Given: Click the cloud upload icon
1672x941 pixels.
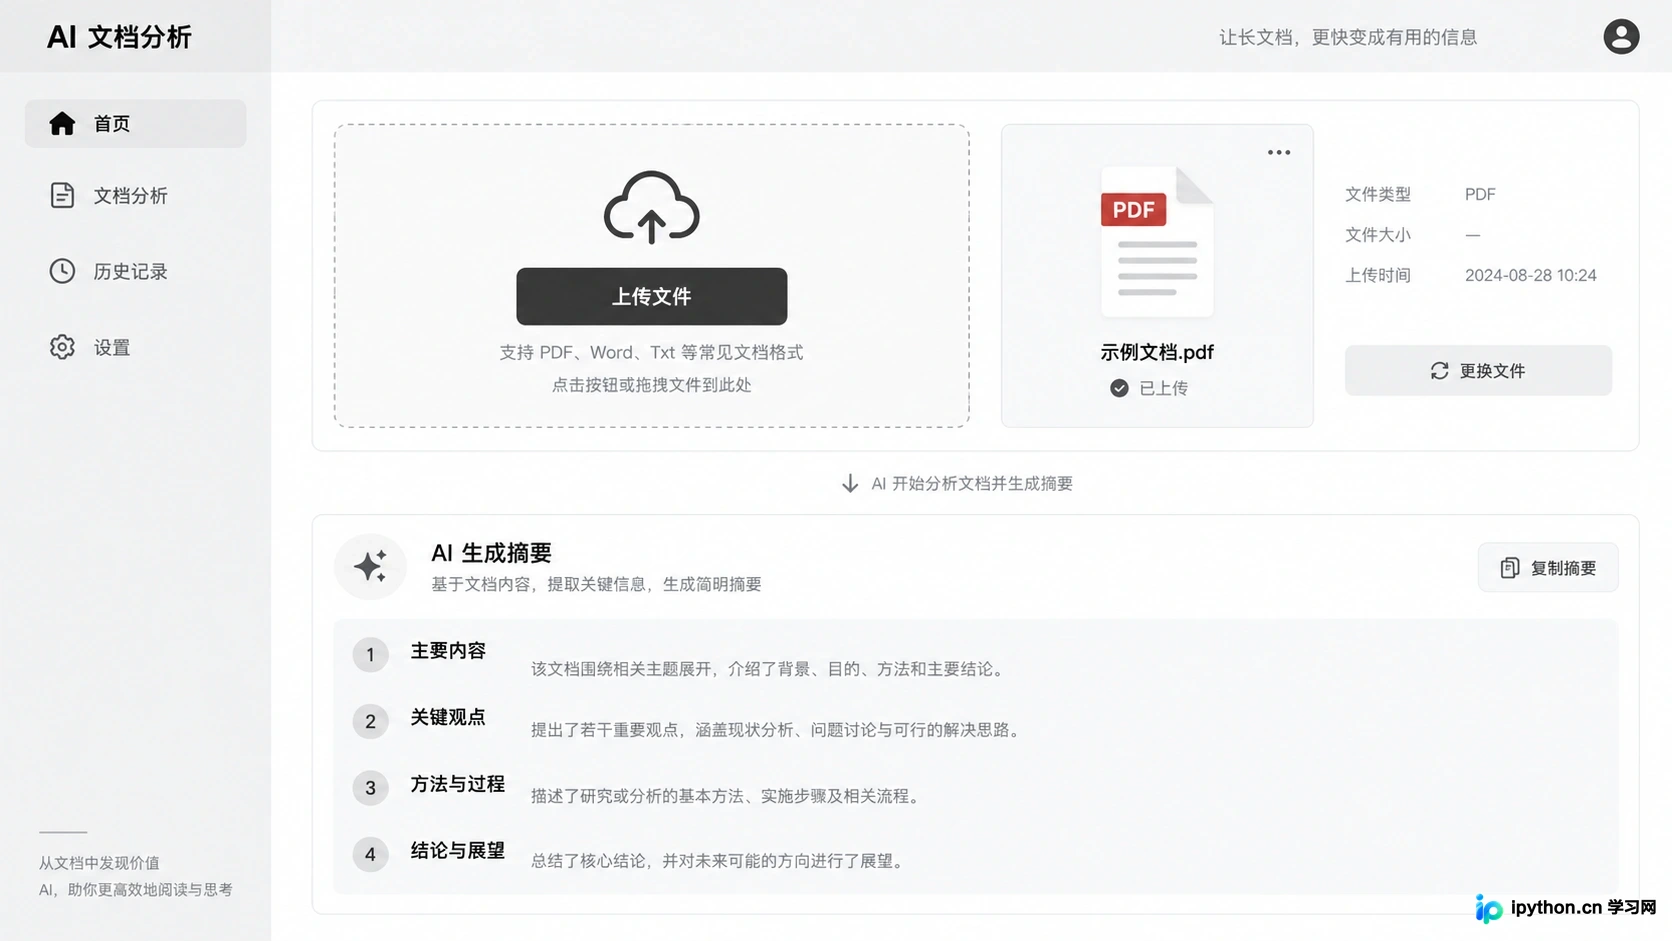Looking at the screenshot, I should pyautogui.click(x=652, y=207).
